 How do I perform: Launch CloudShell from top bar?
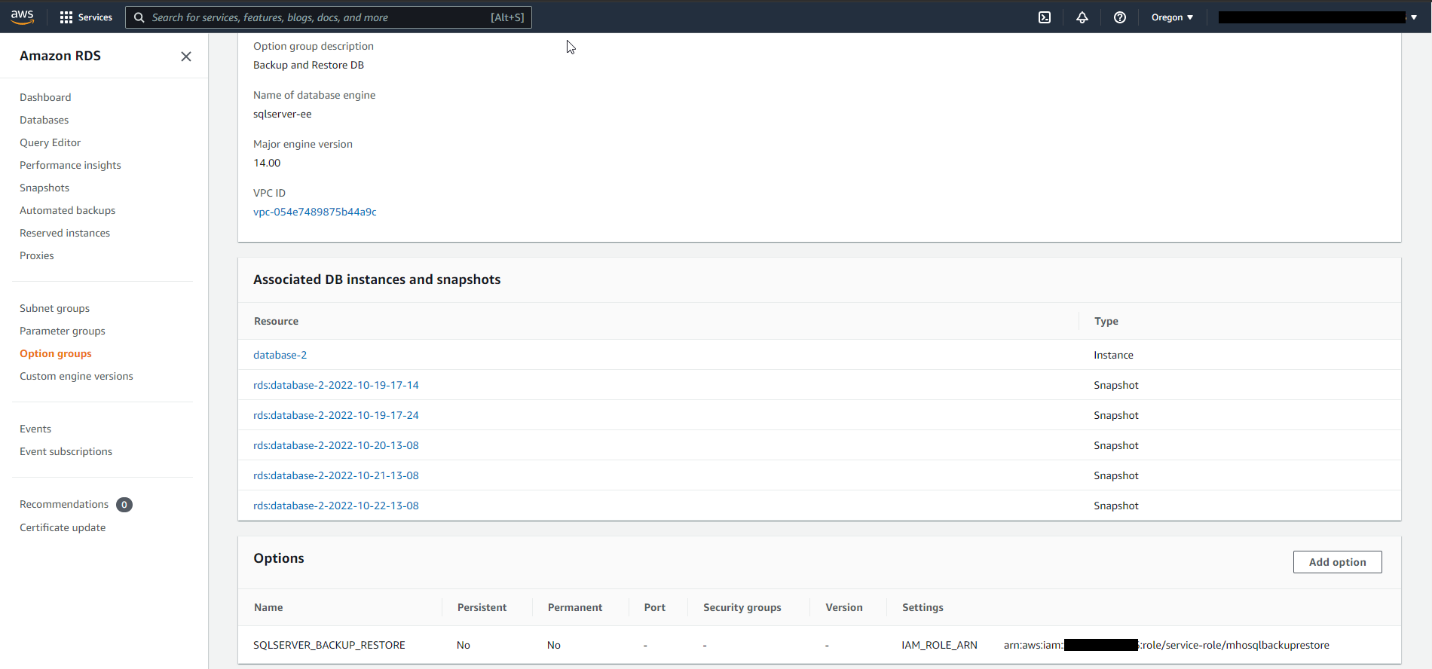pyautogui.click(x=1044, y=17)
